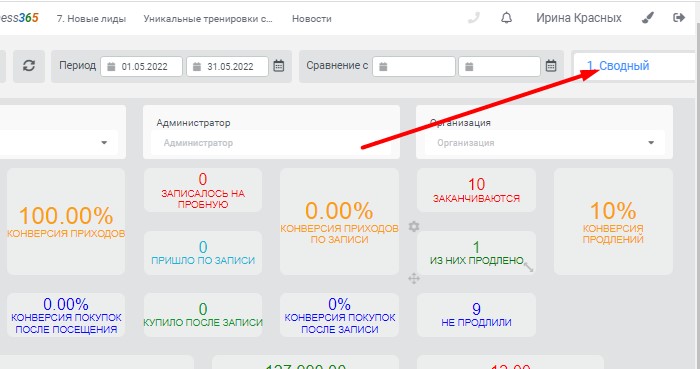Open '7. Новые лиды' menu item
Viewport: 700px width, 369px height.
point(91,19)
